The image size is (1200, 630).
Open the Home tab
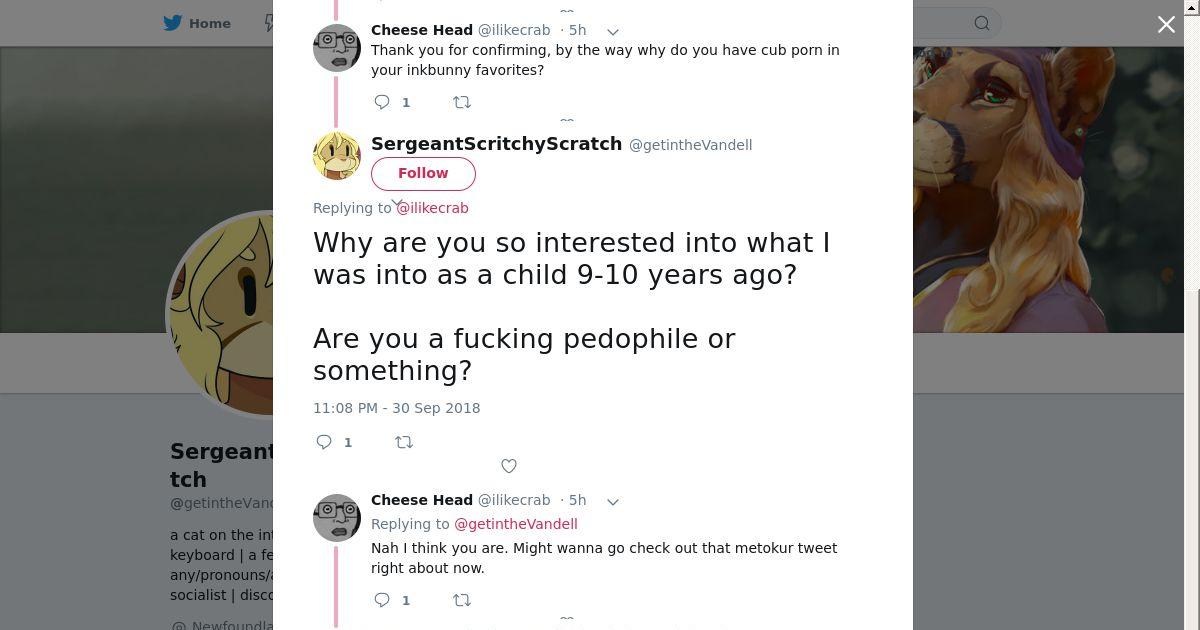[198, 23]
